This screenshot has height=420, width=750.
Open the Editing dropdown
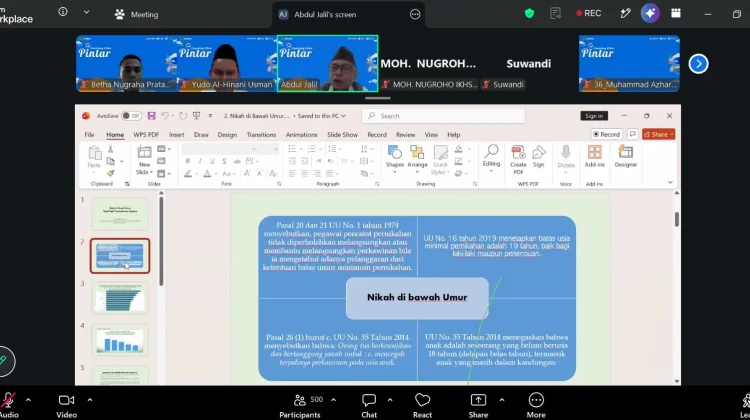point(491,159)
